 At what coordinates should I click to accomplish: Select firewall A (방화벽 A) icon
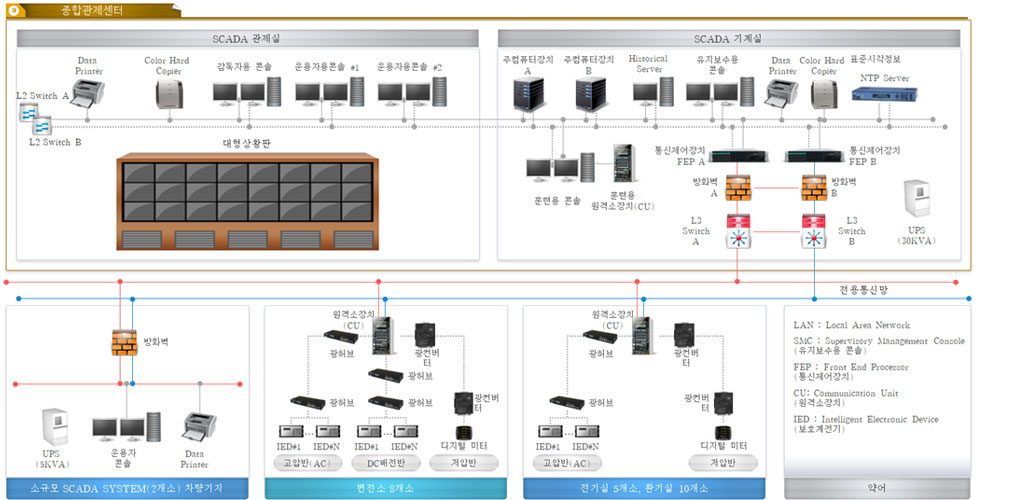point(739,187)
